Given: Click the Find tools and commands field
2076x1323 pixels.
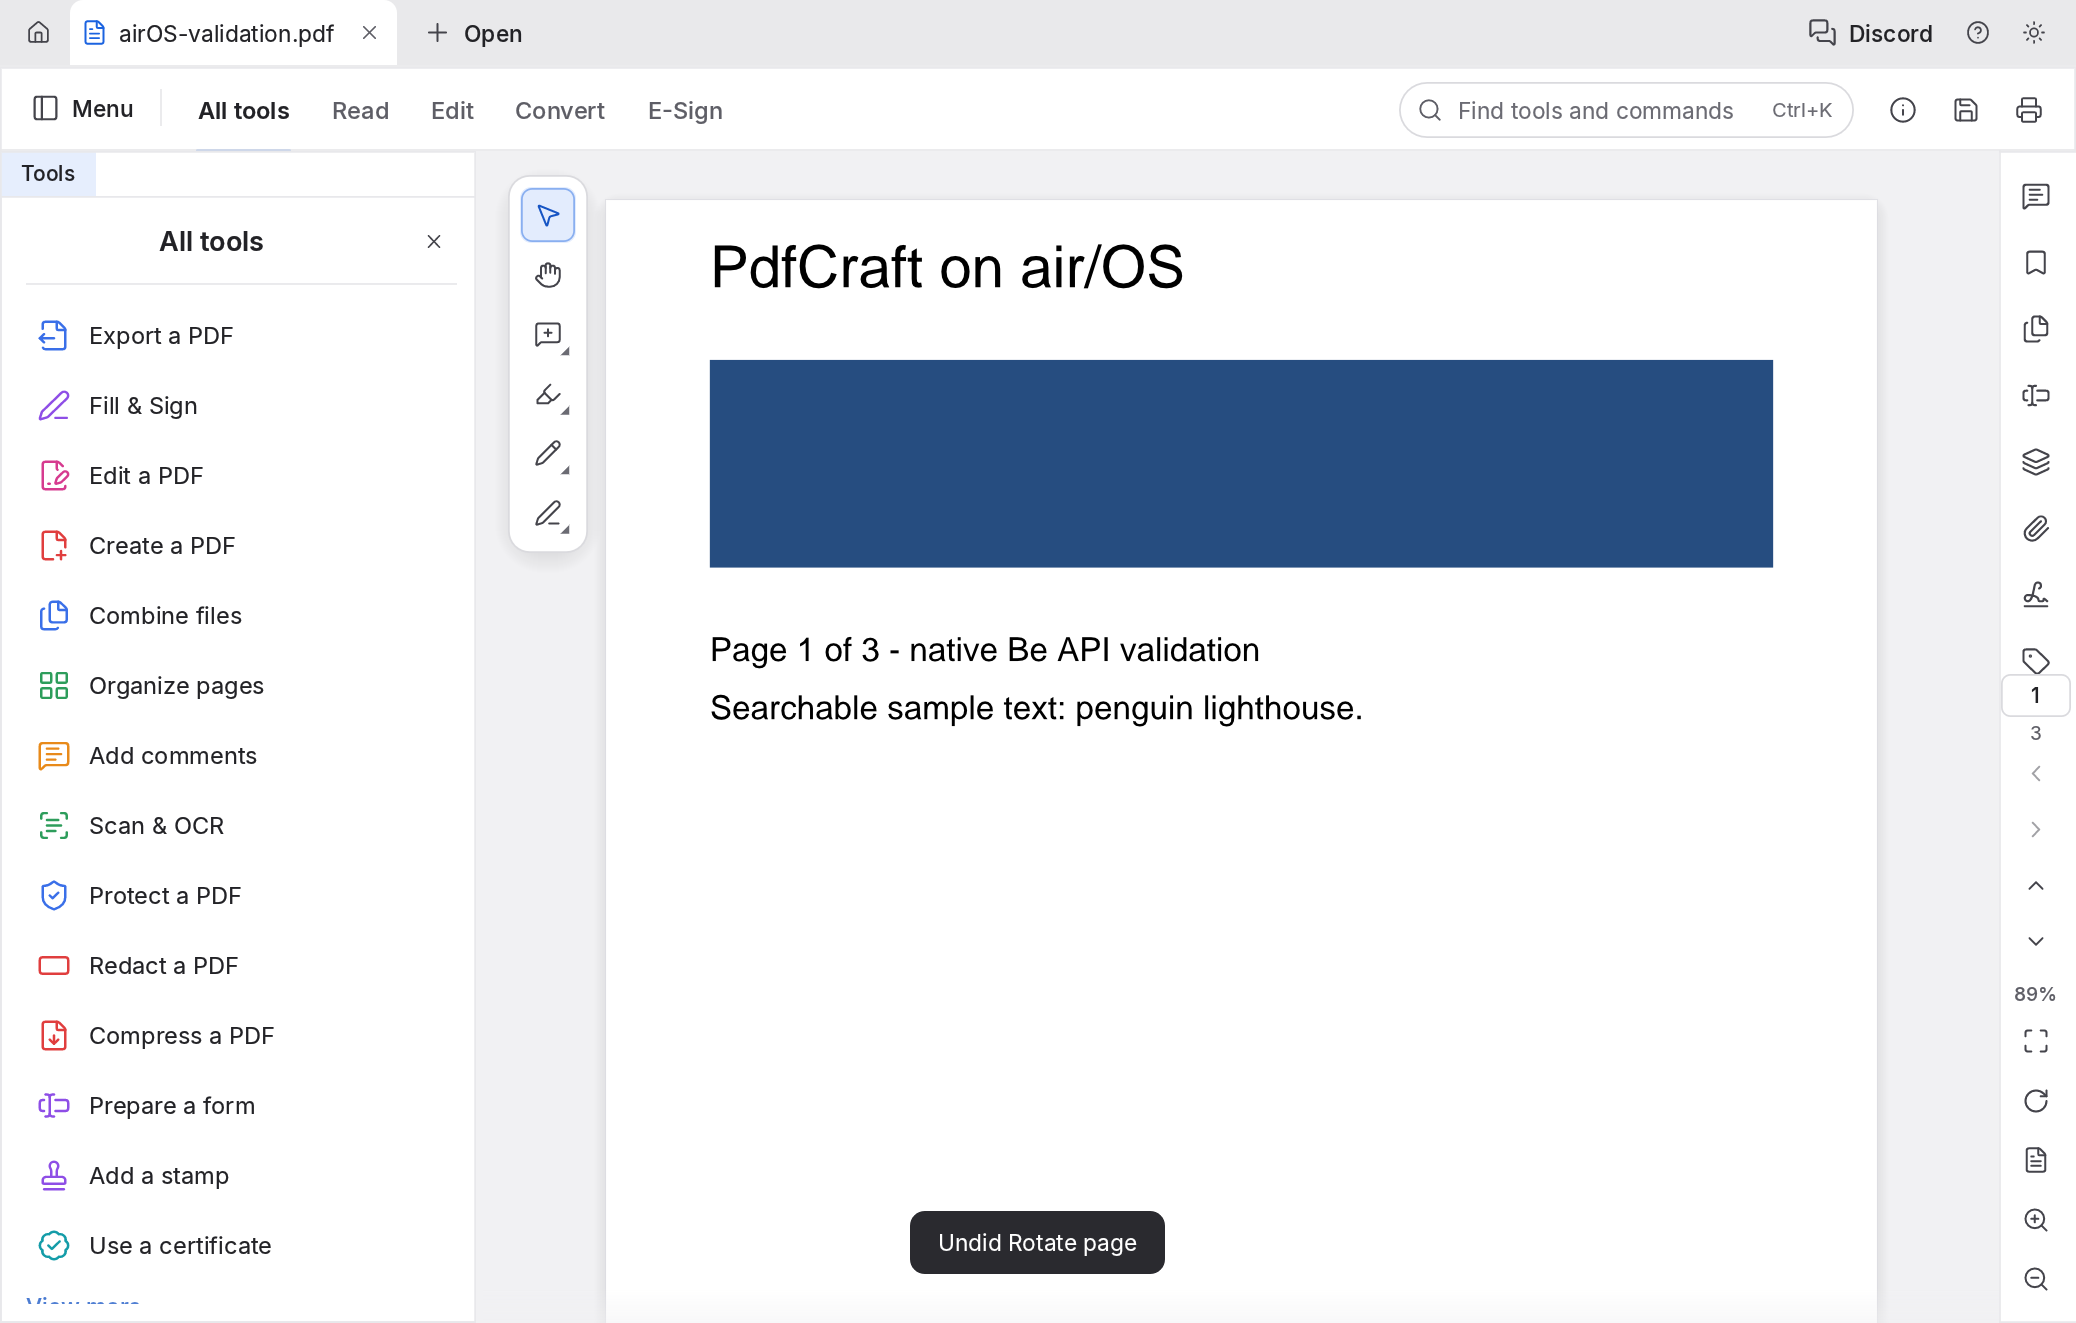Looking at the screenshot, I should coord(1625,110).
